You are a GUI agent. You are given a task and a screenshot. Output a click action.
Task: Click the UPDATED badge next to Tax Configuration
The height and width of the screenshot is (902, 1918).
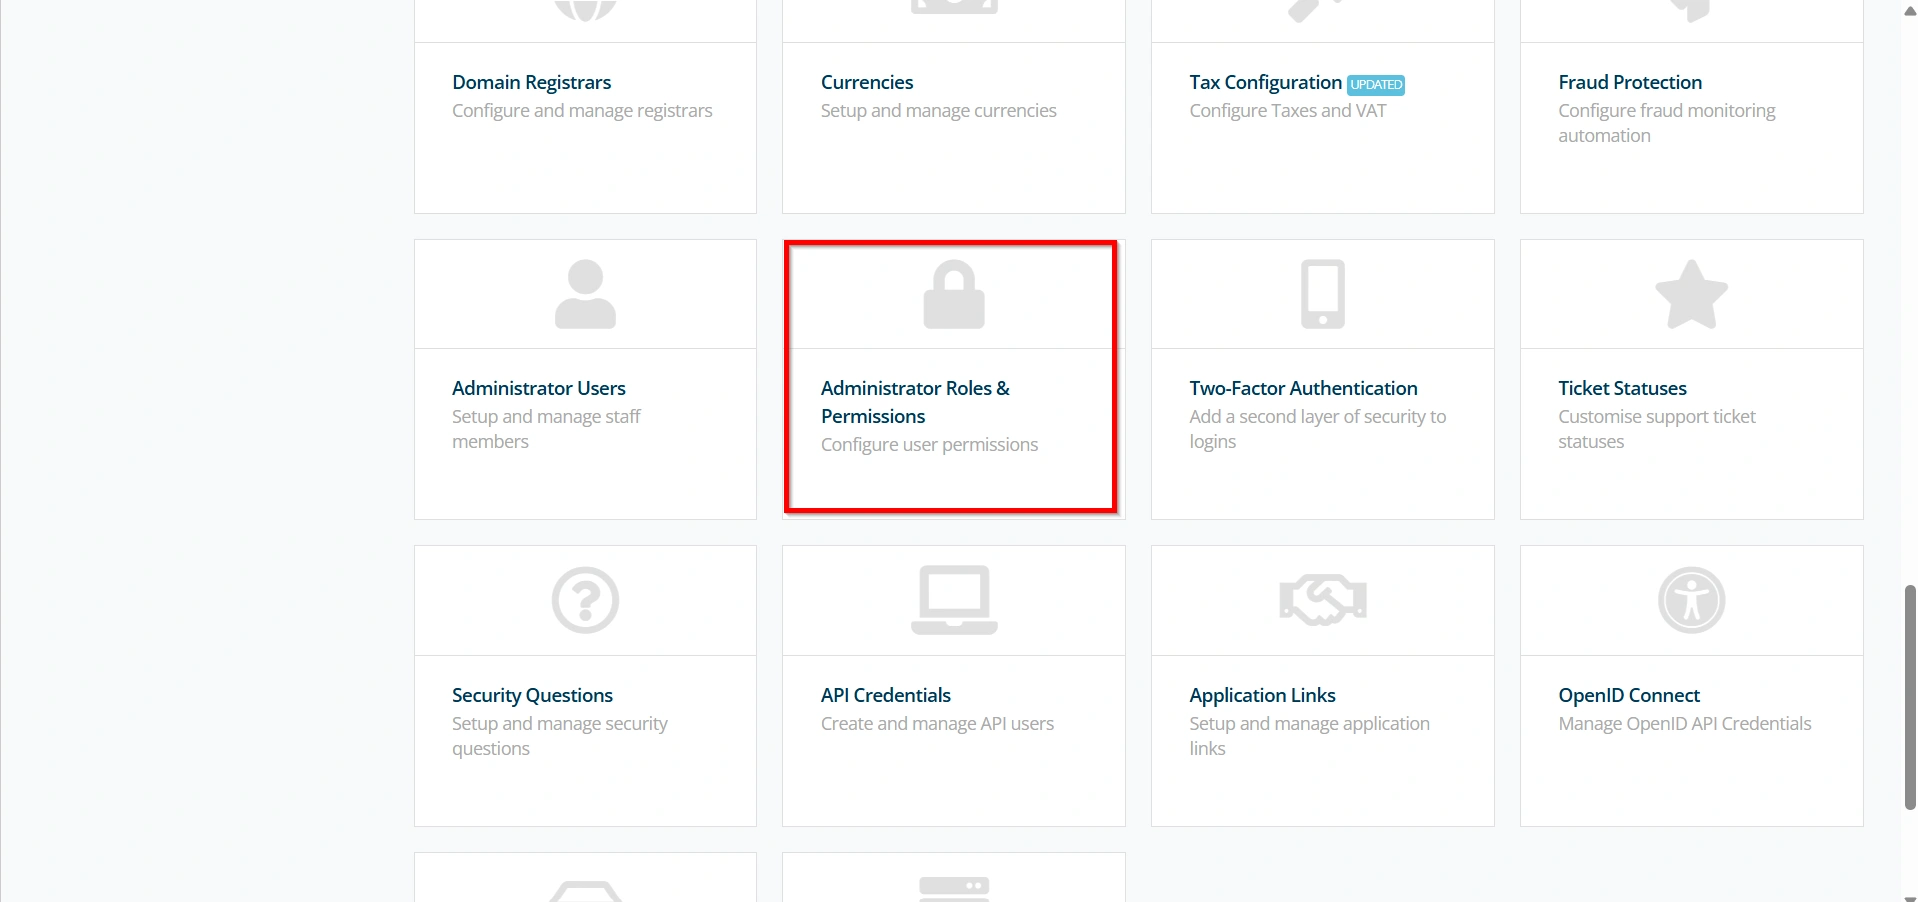point(1376,85)
